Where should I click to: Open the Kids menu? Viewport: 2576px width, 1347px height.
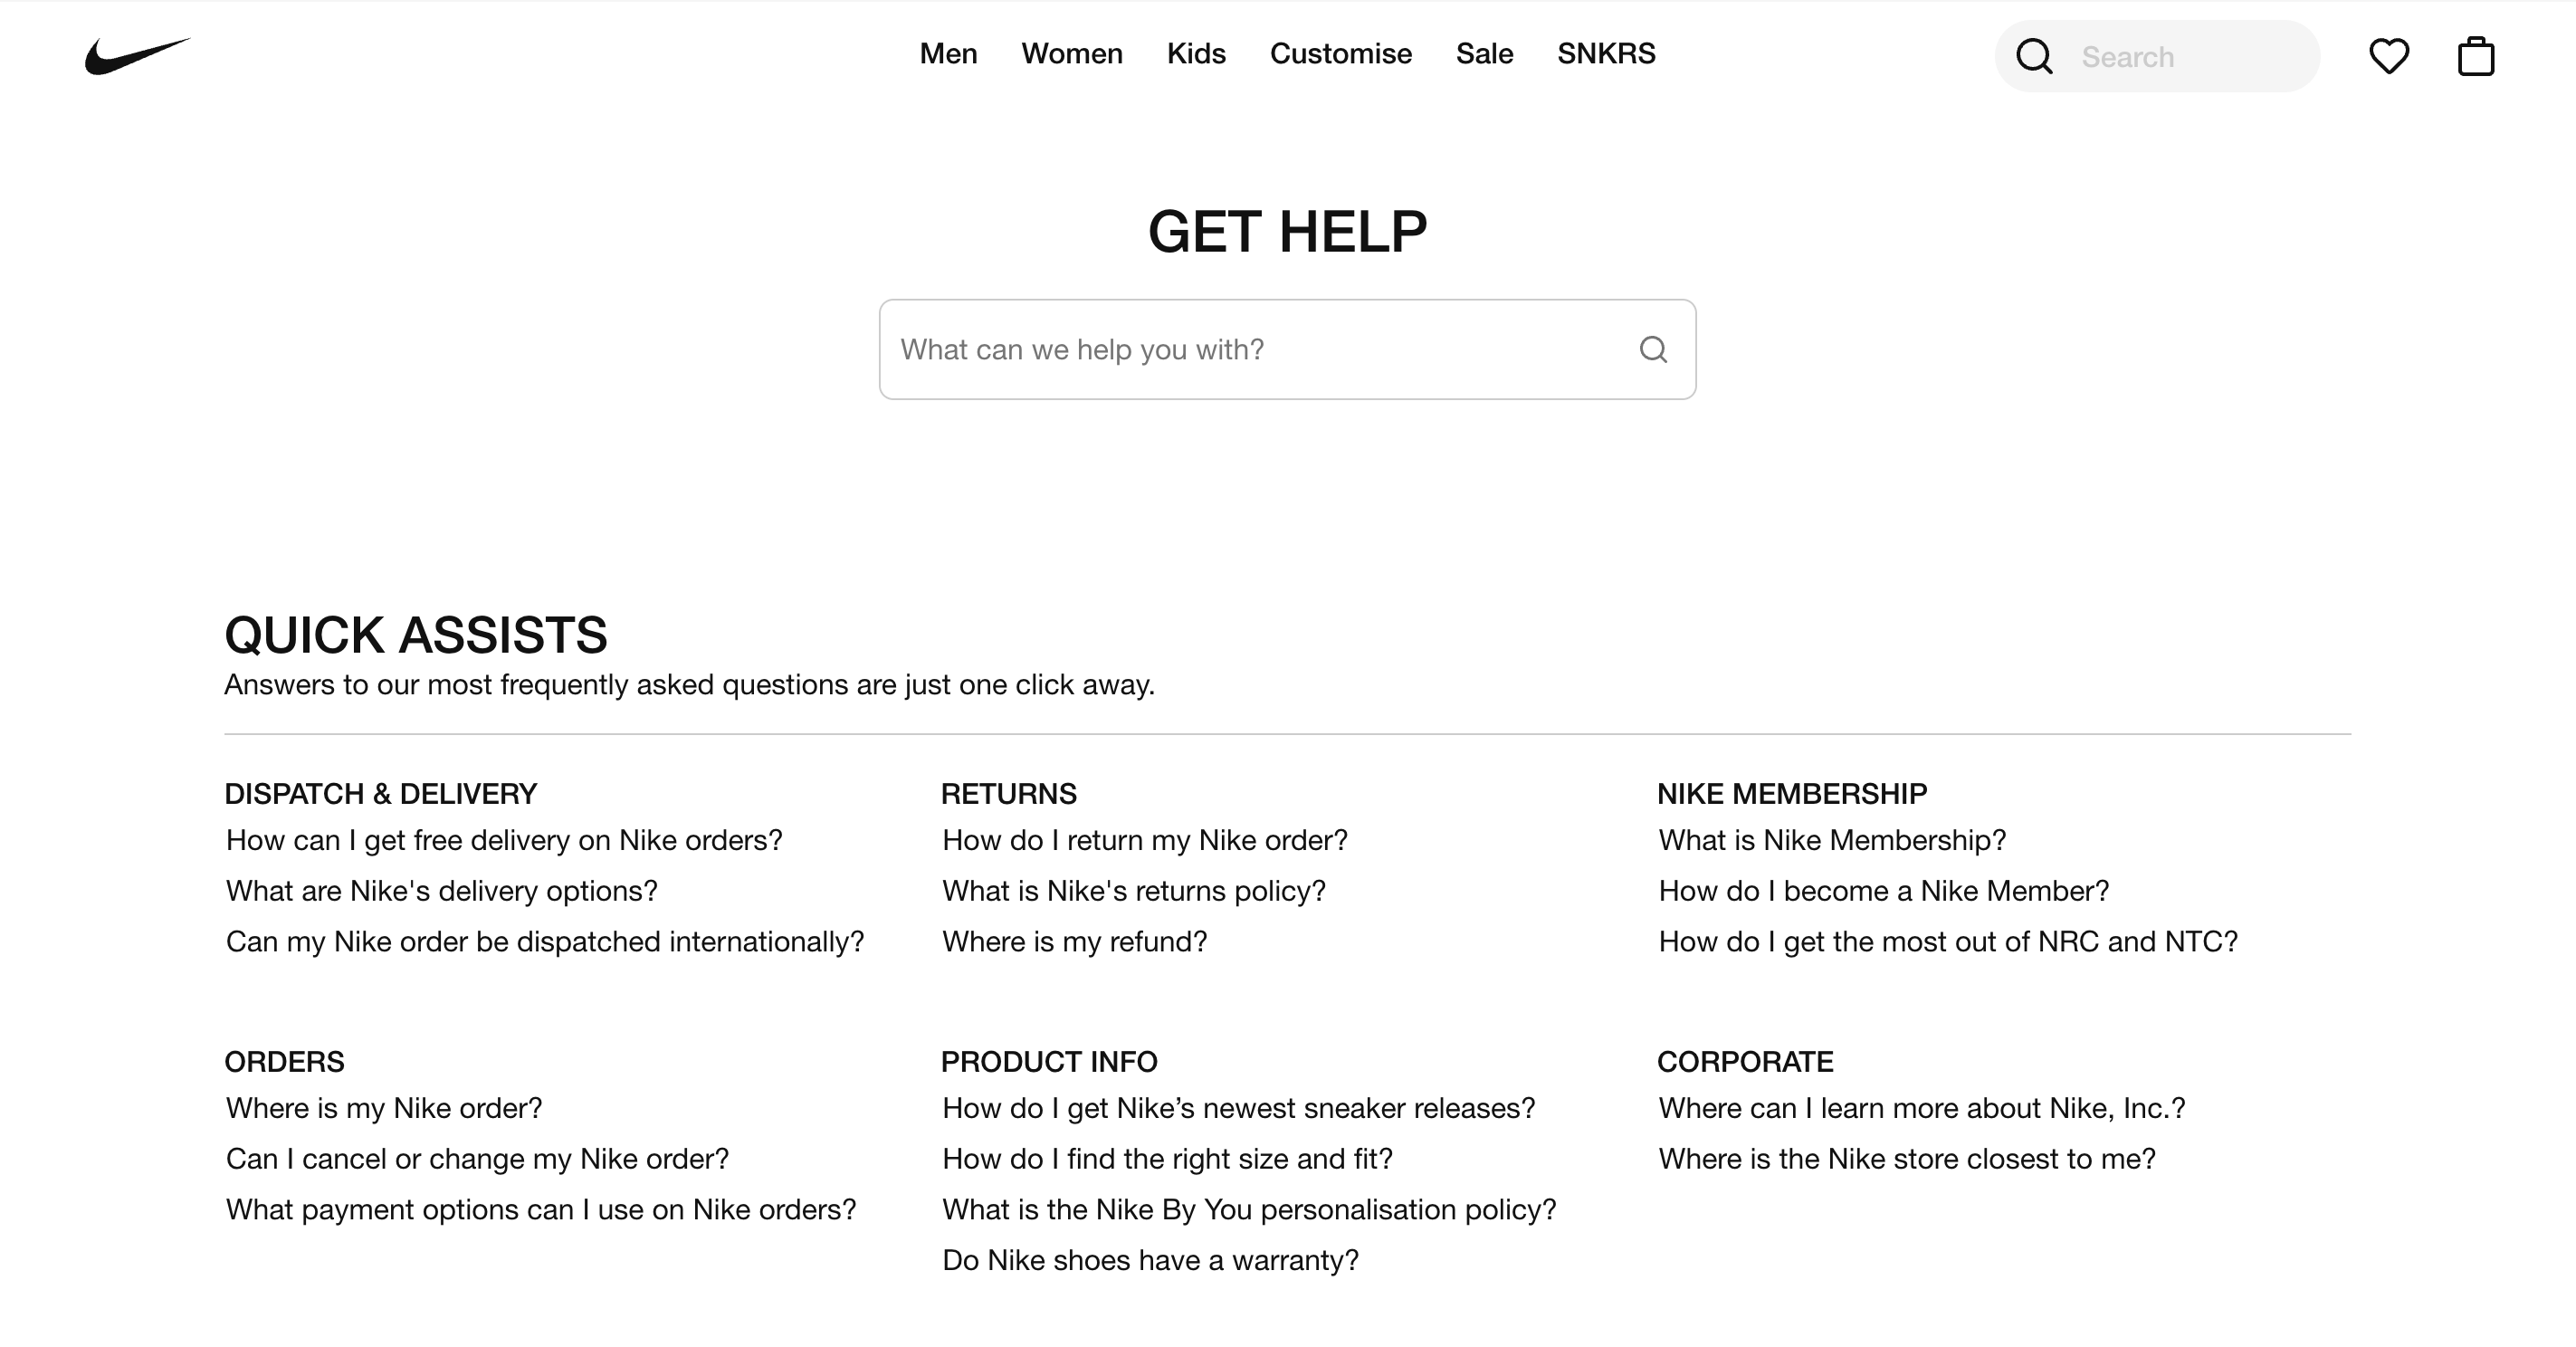click(x=1196, y=54)
